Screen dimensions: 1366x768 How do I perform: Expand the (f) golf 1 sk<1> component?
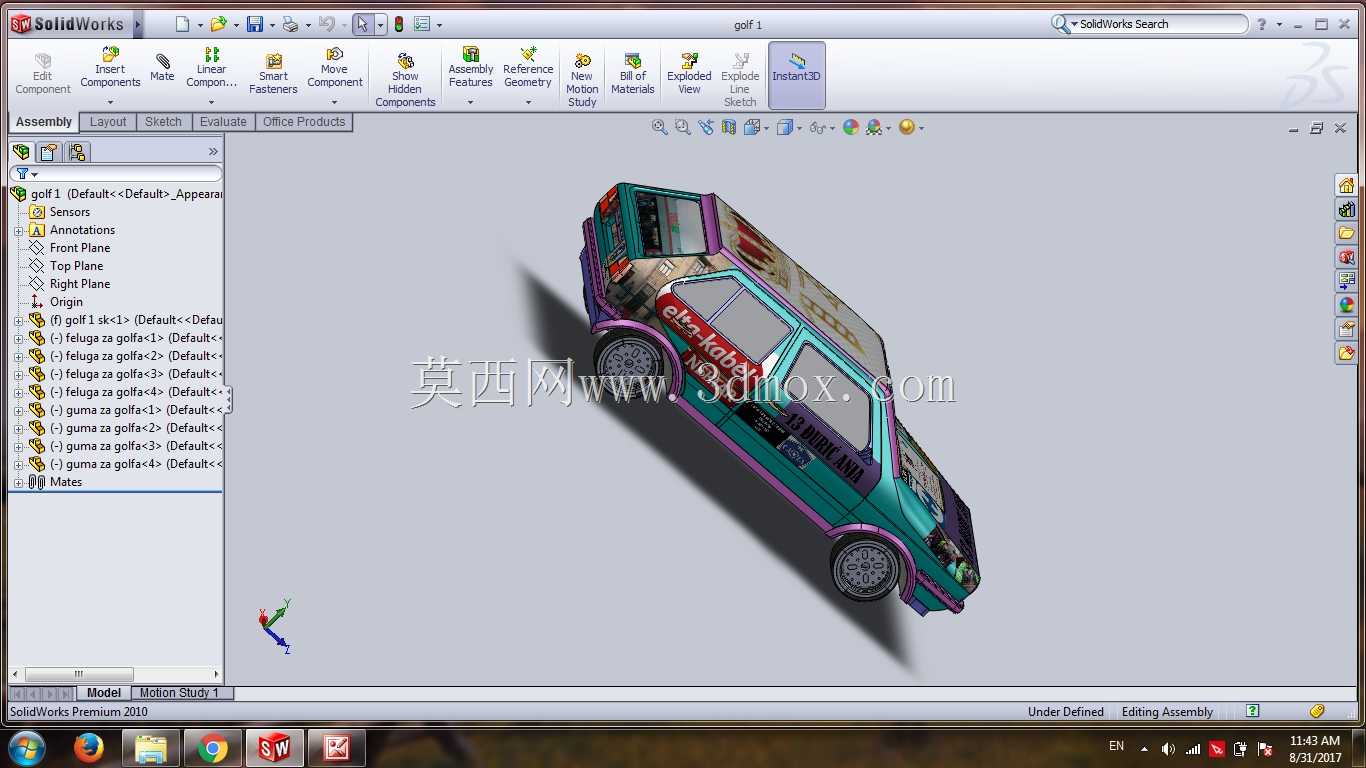[18, 320]
